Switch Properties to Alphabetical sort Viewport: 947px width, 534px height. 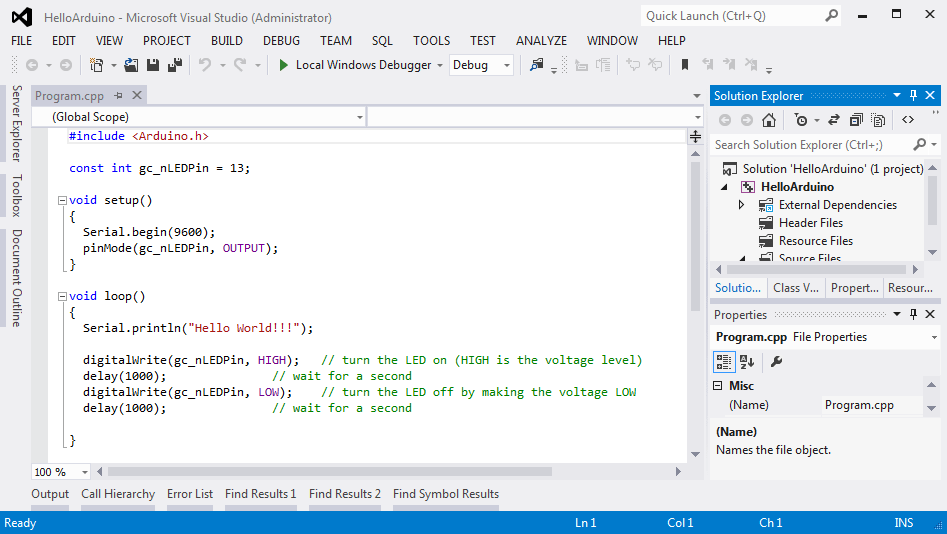[x=747, y=362]
